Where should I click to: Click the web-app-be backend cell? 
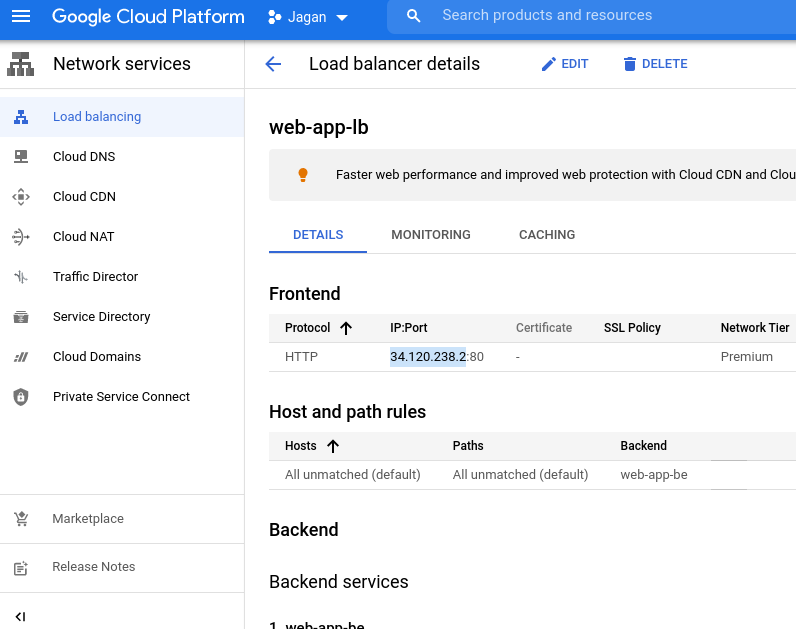pos(654,475)
